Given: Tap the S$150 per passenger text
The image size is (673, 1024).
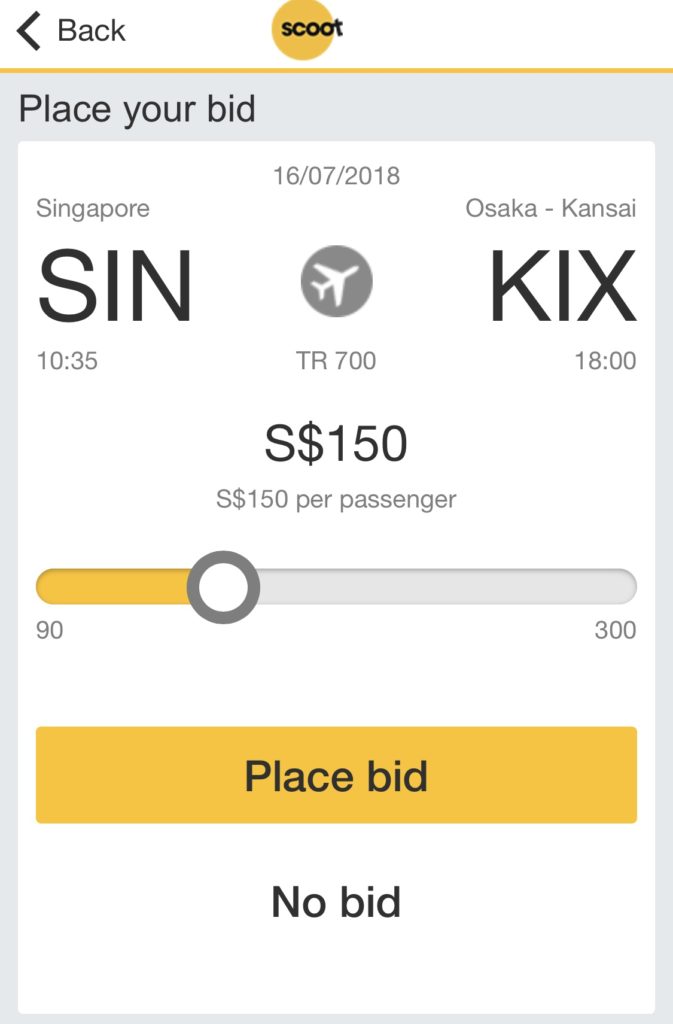Looking at the screenshot, I should 336,499.
